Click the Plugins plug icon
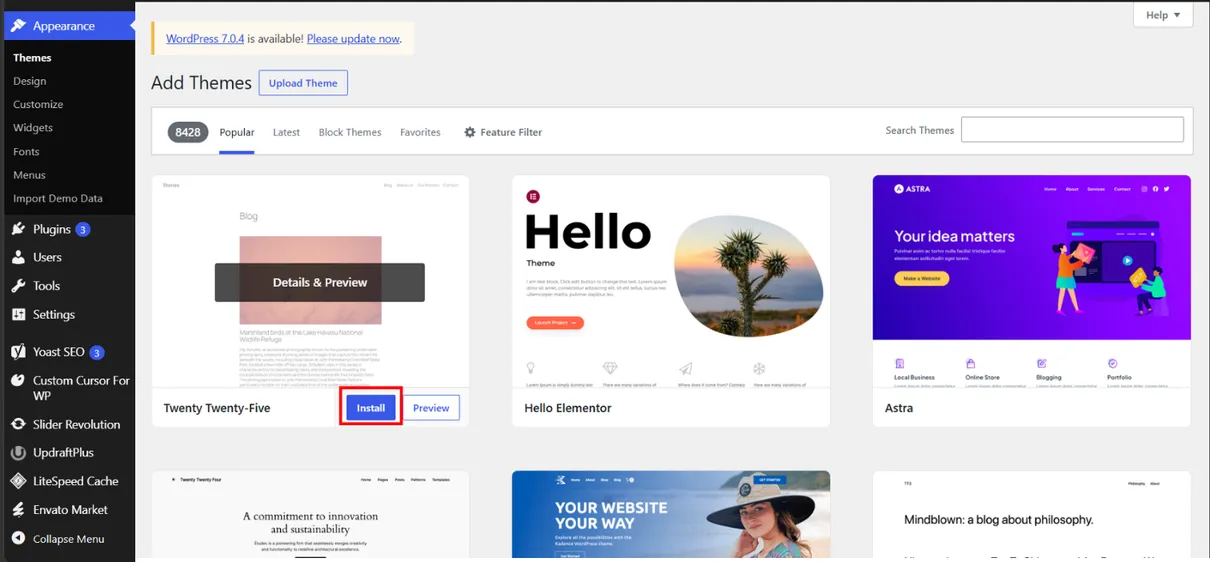Viewport: 1210px width, 562px height. [x=18, y=229]
